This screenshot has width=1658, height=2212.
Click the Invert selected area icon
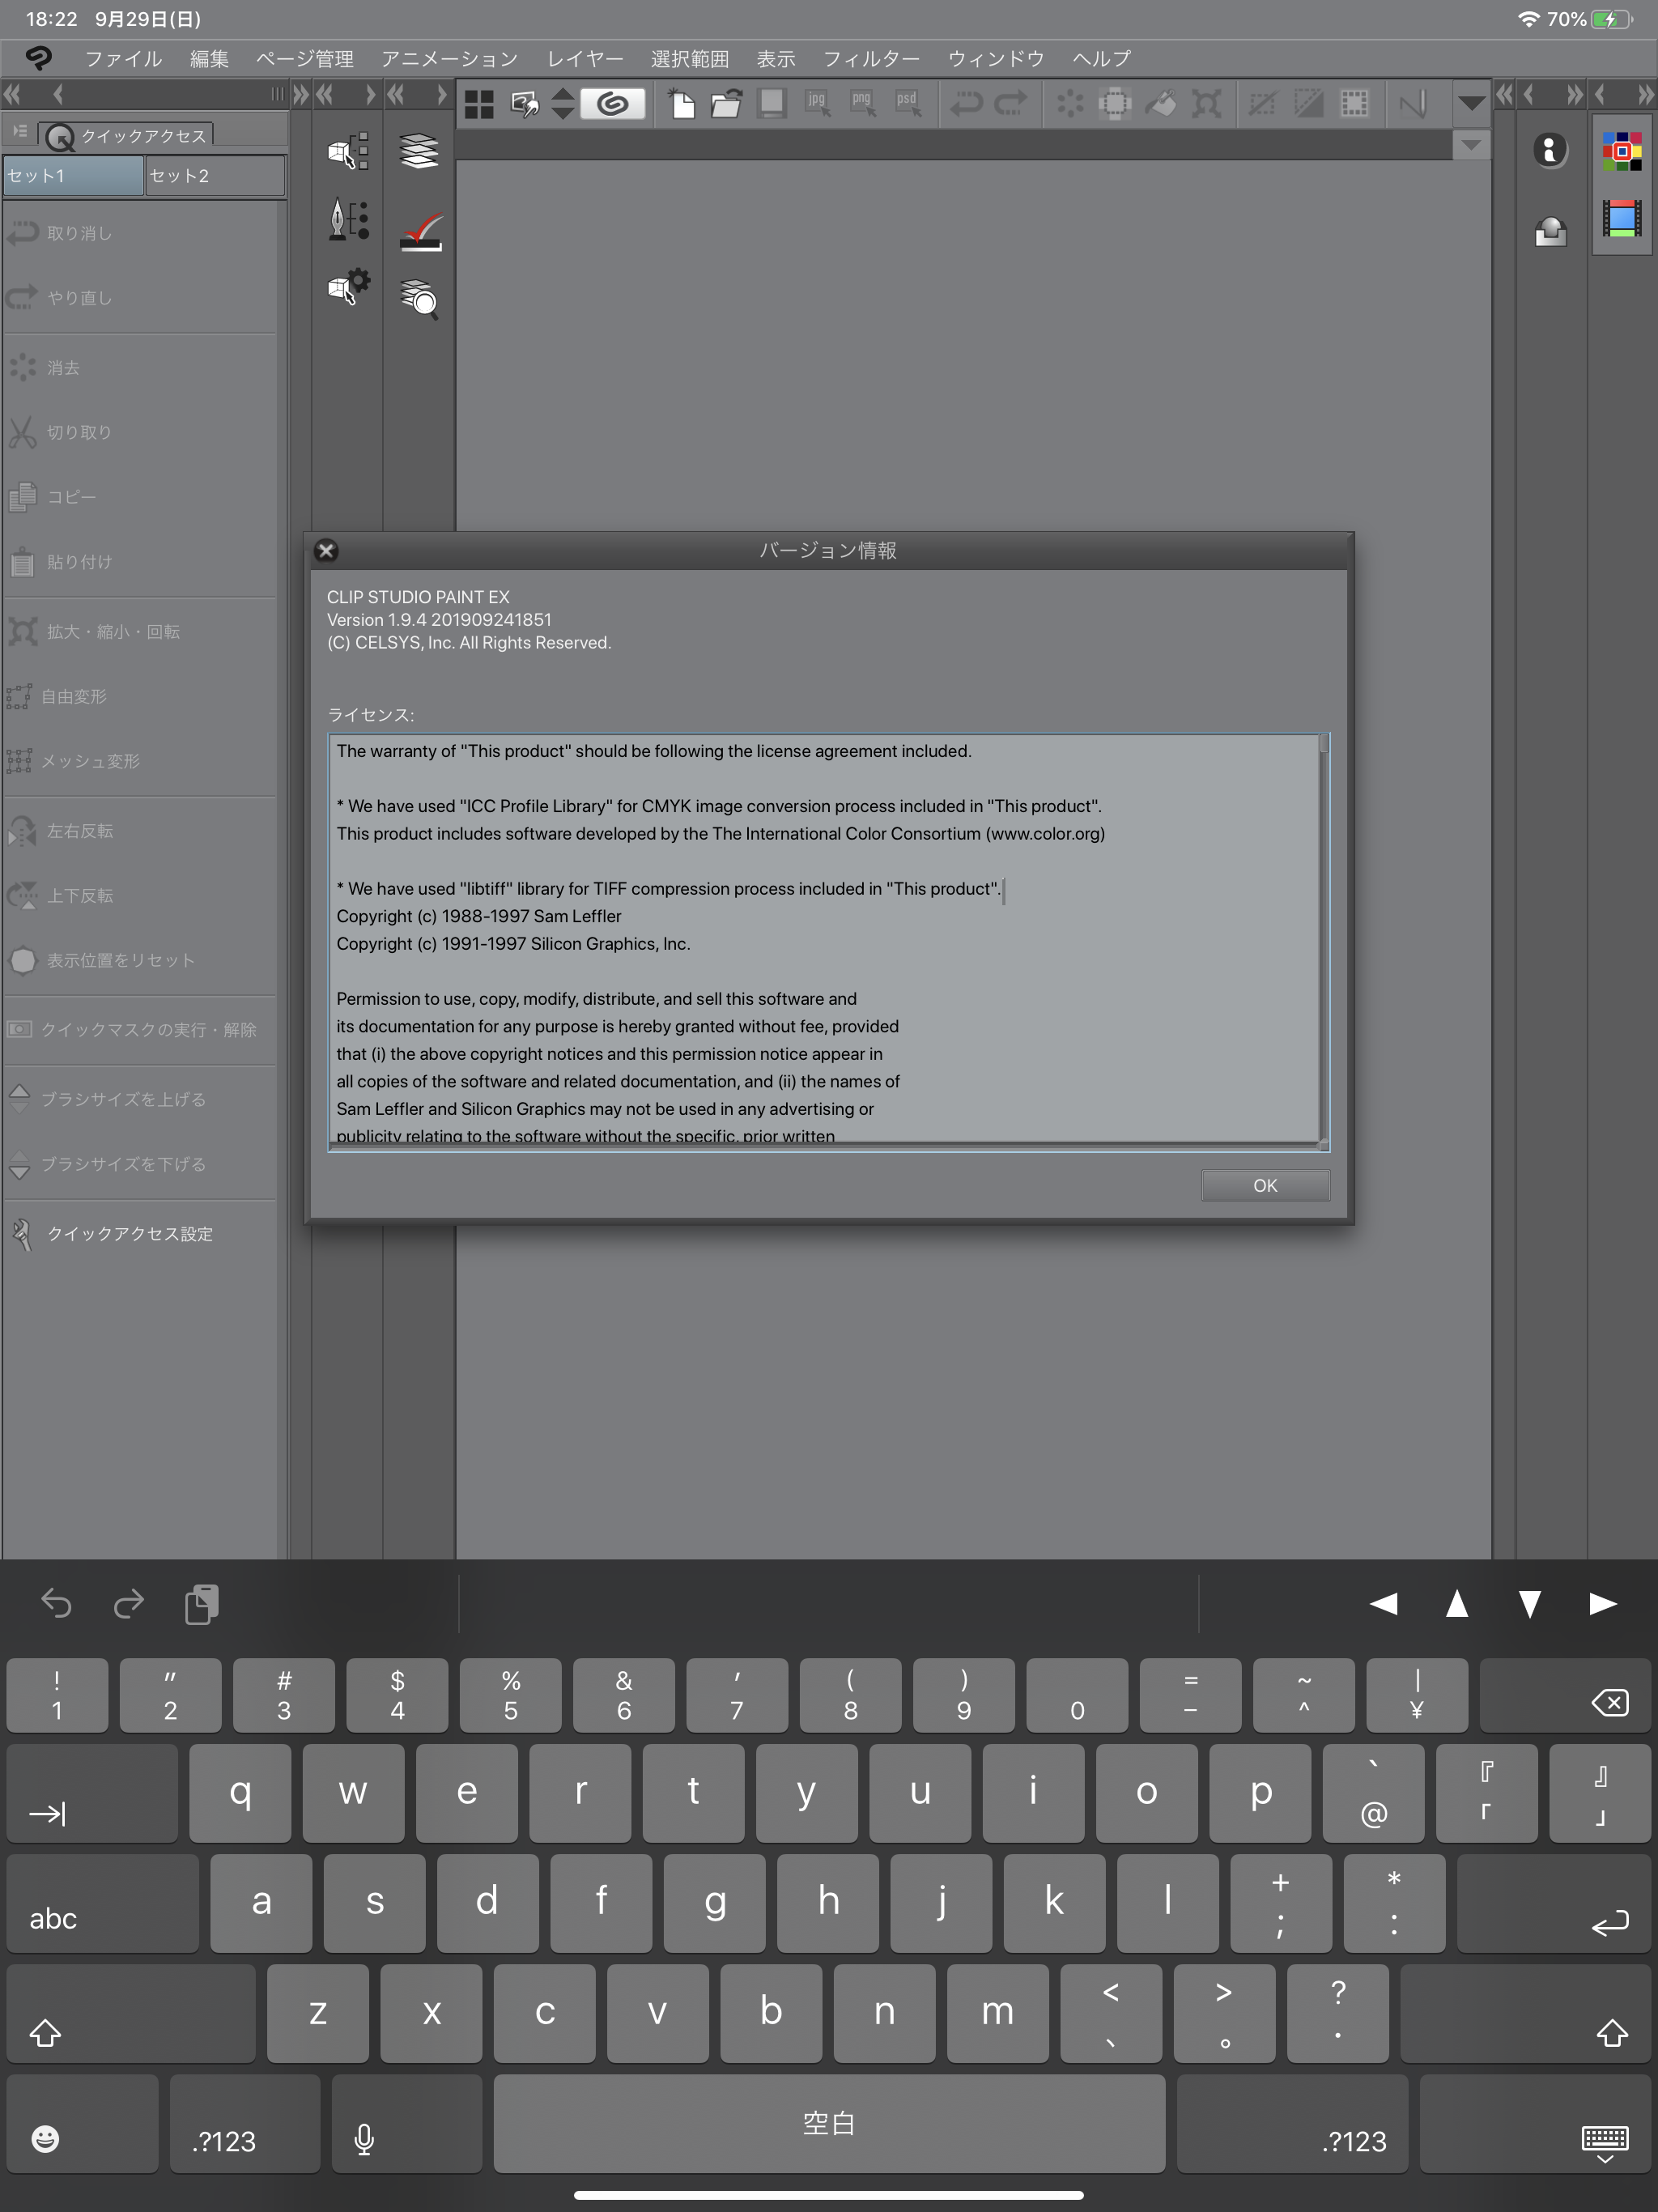pyautogui.click(x=1308, y=104)
